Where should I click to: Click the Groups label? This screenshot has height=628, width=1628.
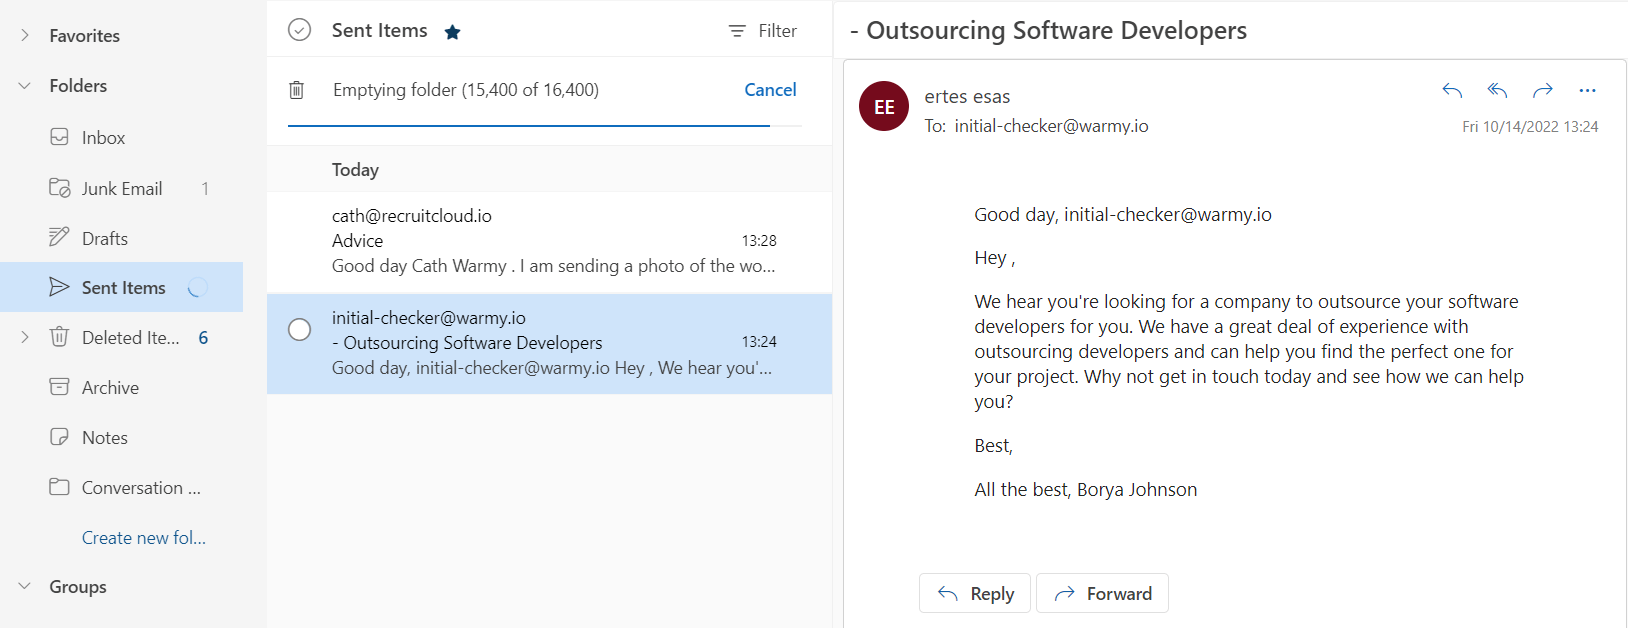[x=78, y=587]
